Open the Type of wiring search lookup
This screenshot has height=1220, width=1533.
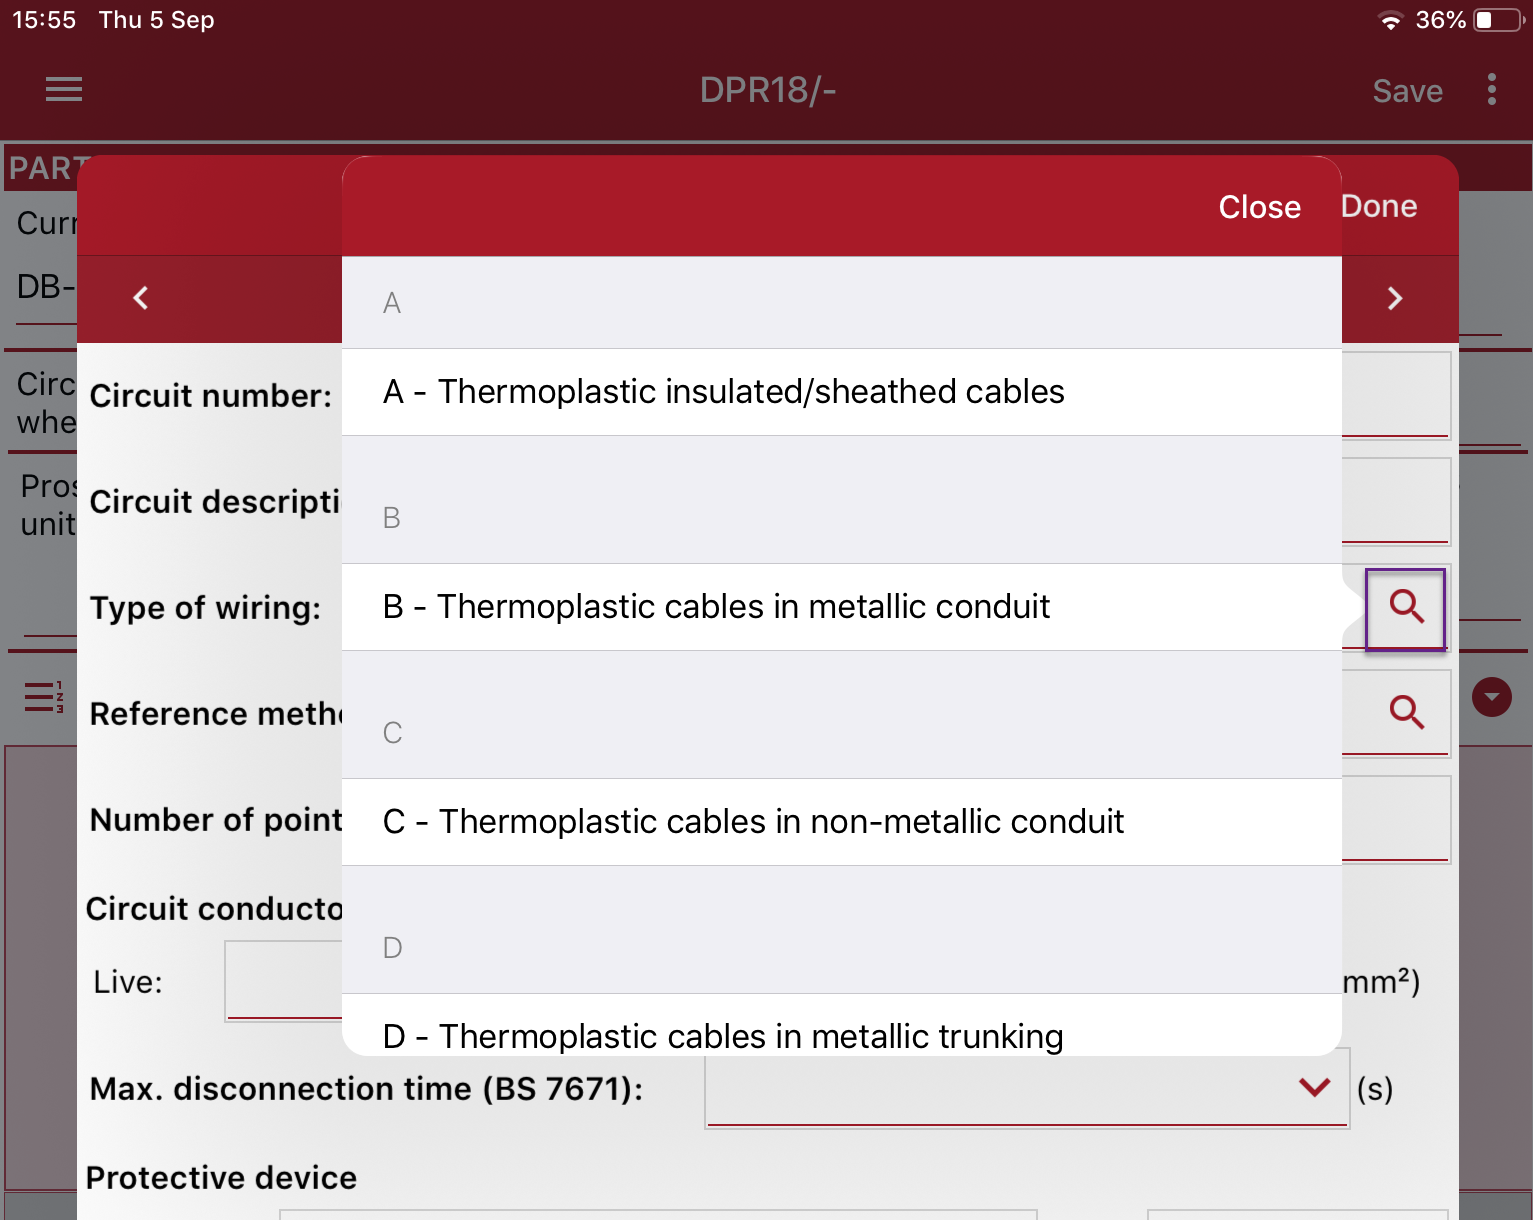1405,607
